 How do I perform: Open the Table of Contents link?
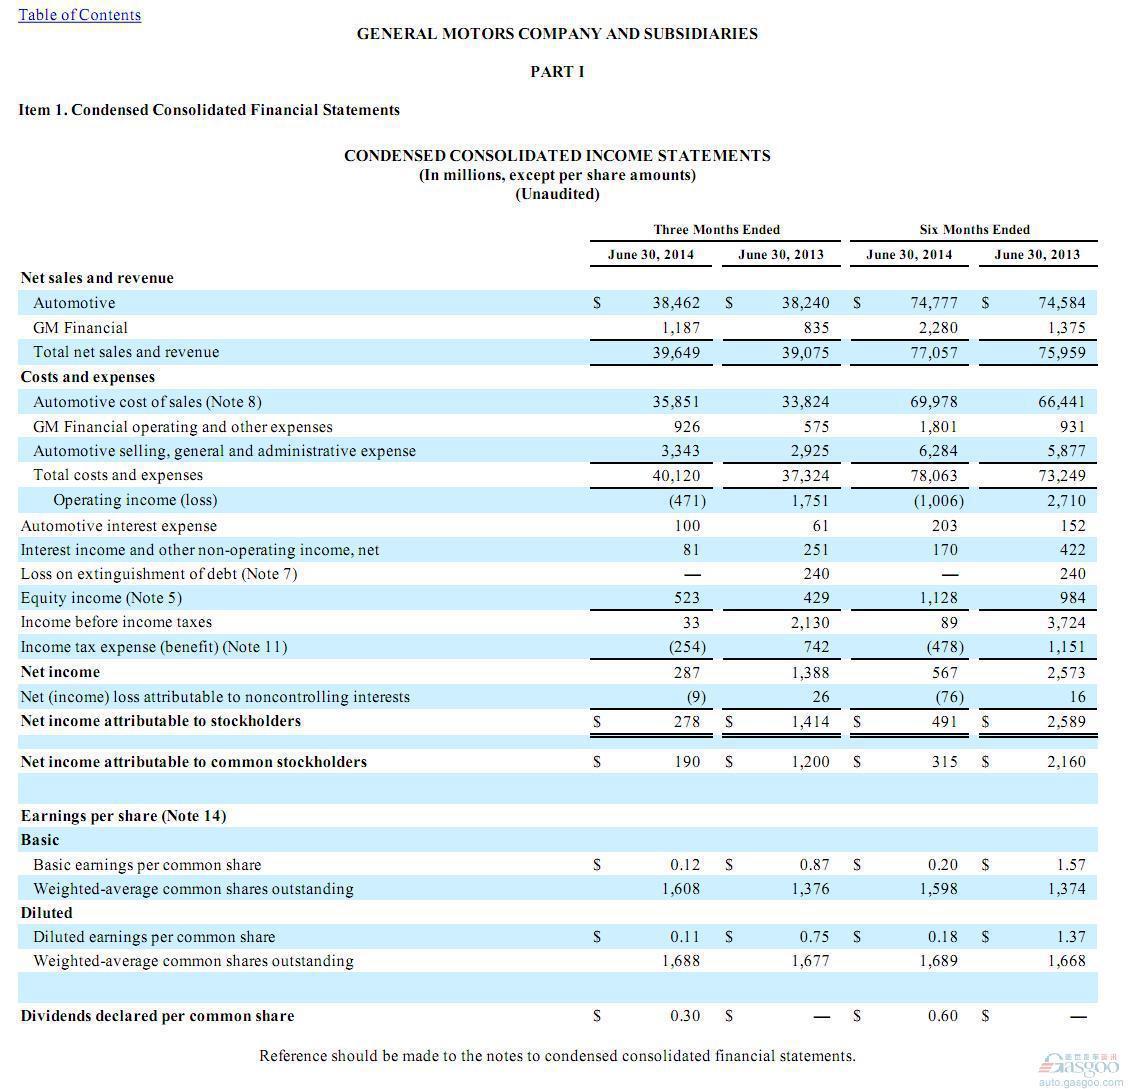(79, 14)
